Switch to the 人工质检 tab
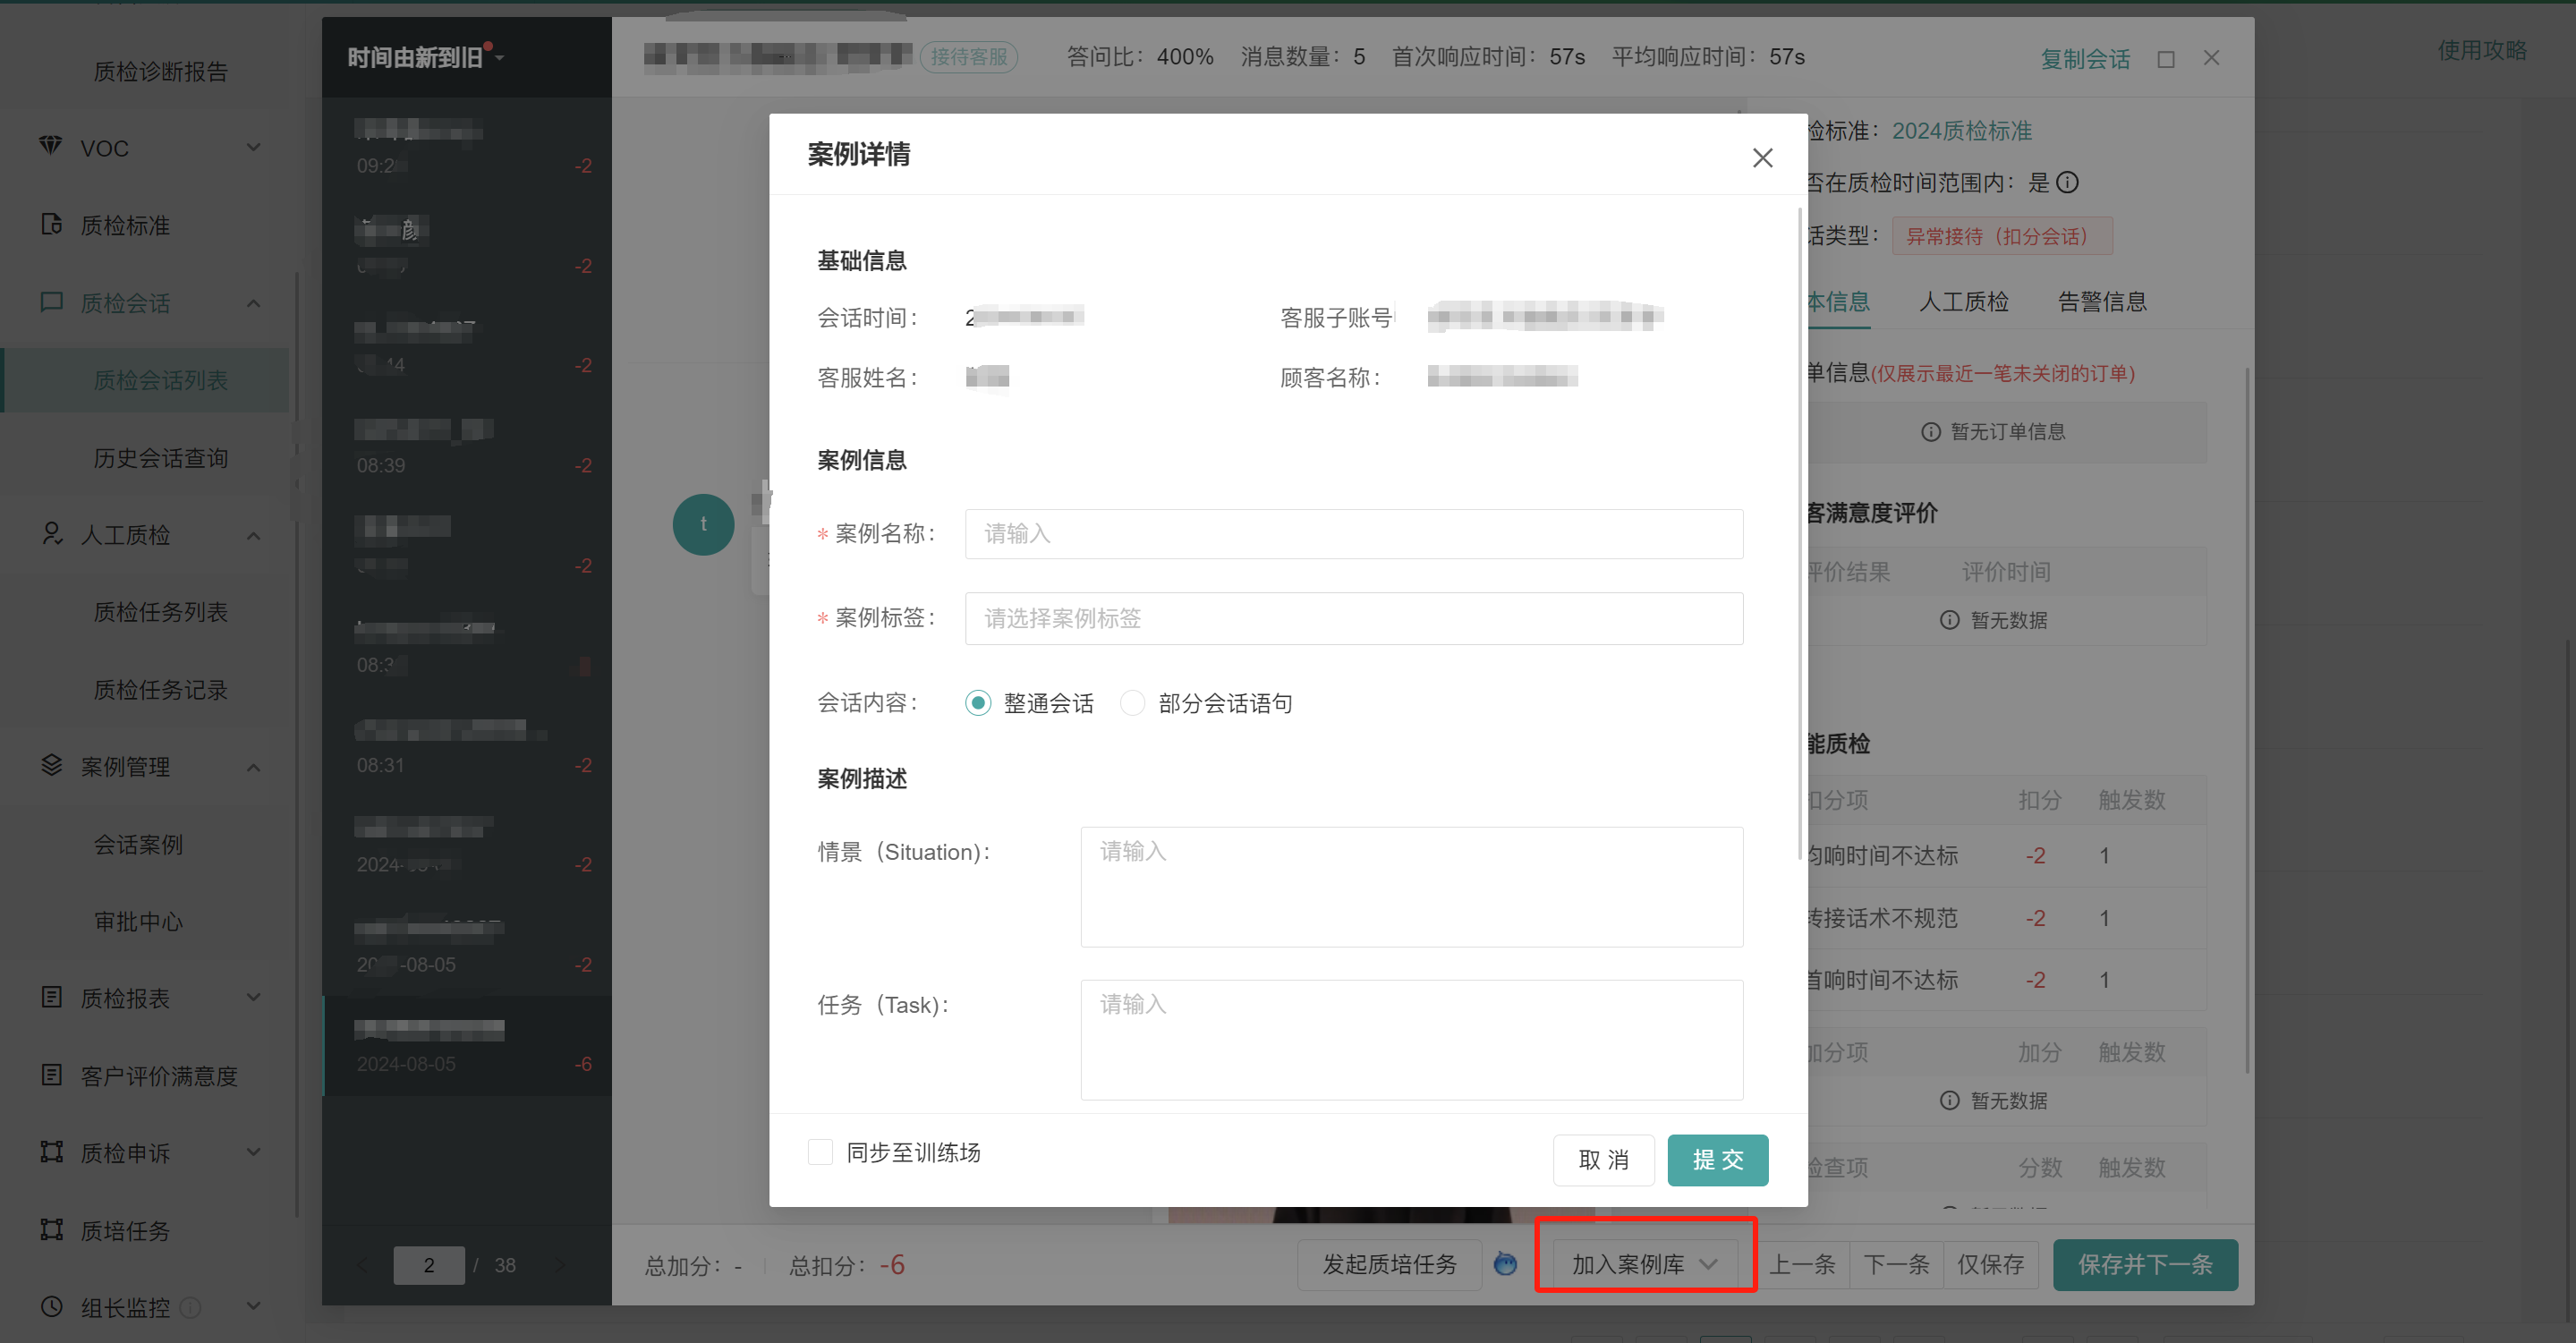 pyautogui.click(x=1963, y=302)
